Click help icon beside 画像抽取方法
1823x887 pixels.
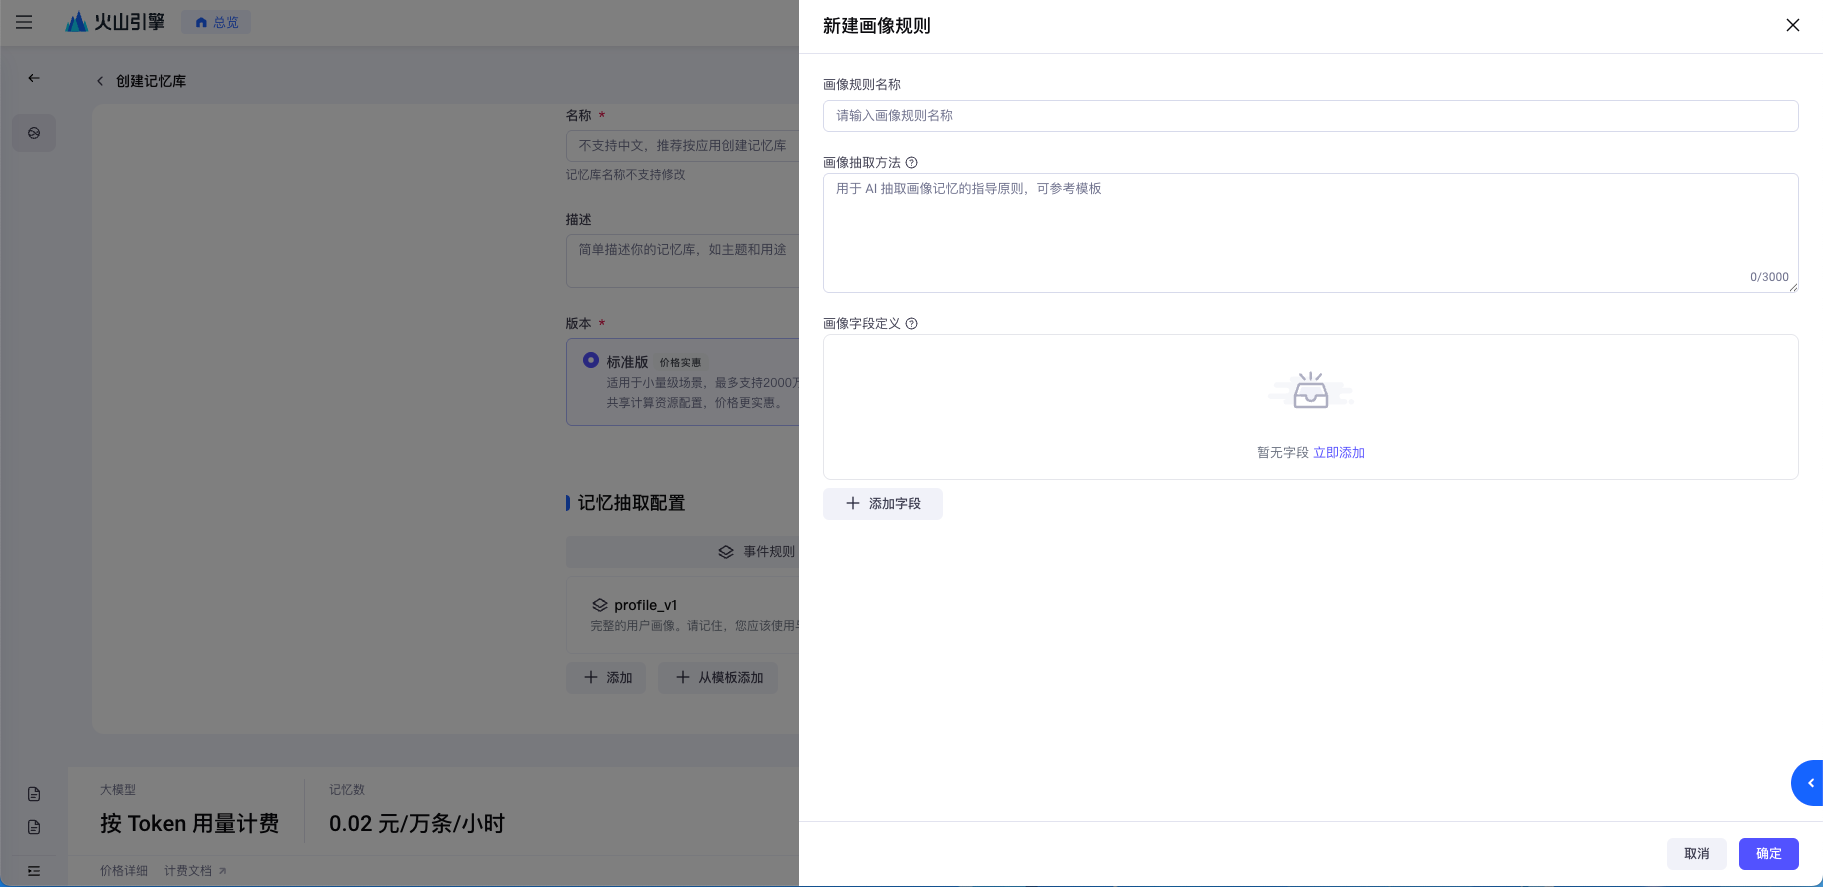tap(911, 163)
